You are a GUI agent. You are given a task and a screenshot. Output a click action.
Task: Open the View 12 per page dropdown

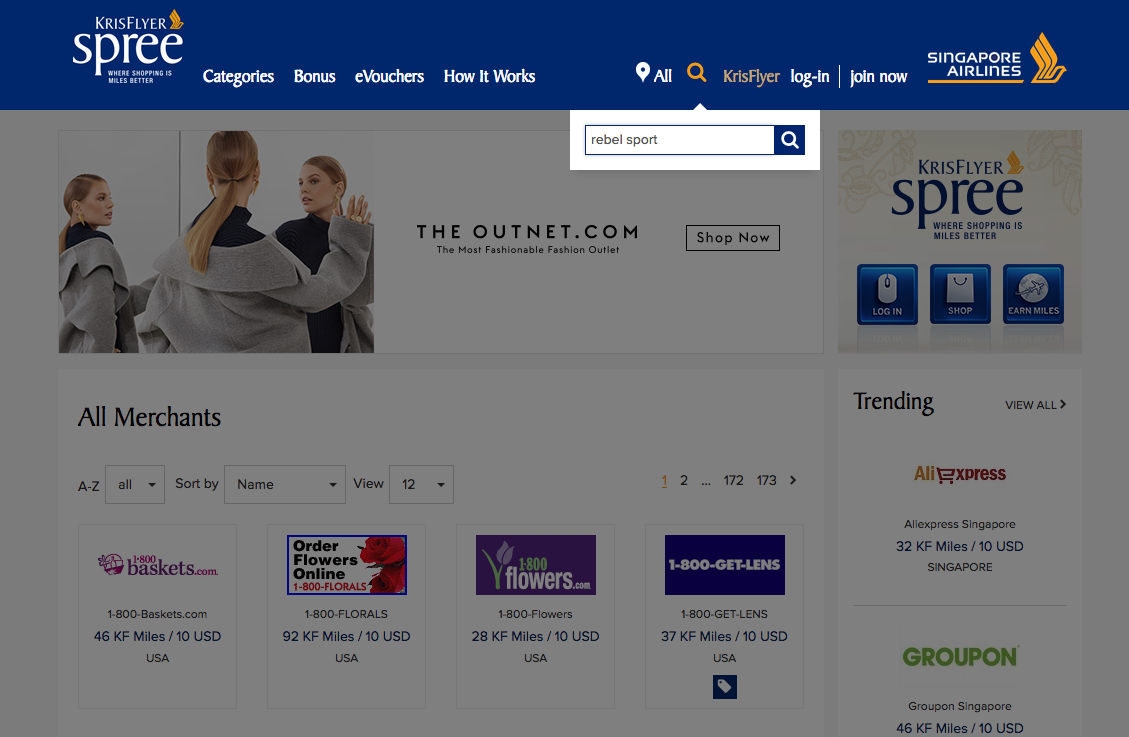(421, 484)
